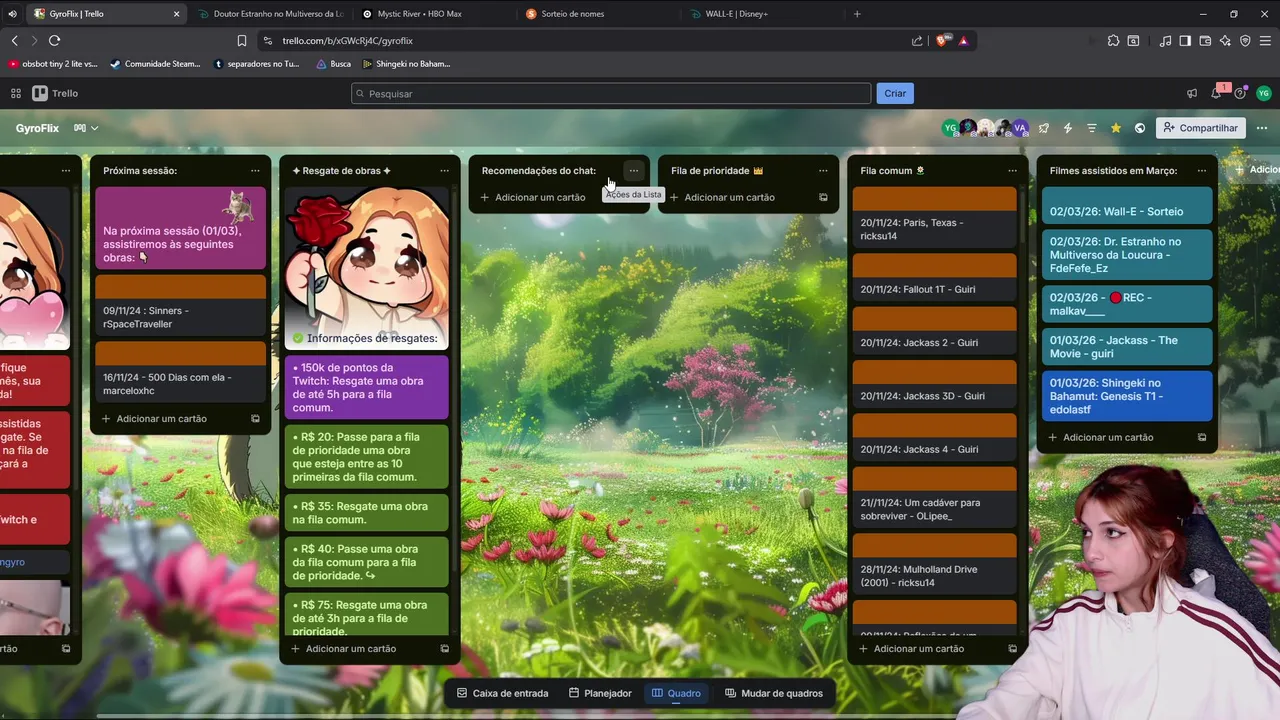Open card 28/11/24 Mulholland Drive

[934, 563]
